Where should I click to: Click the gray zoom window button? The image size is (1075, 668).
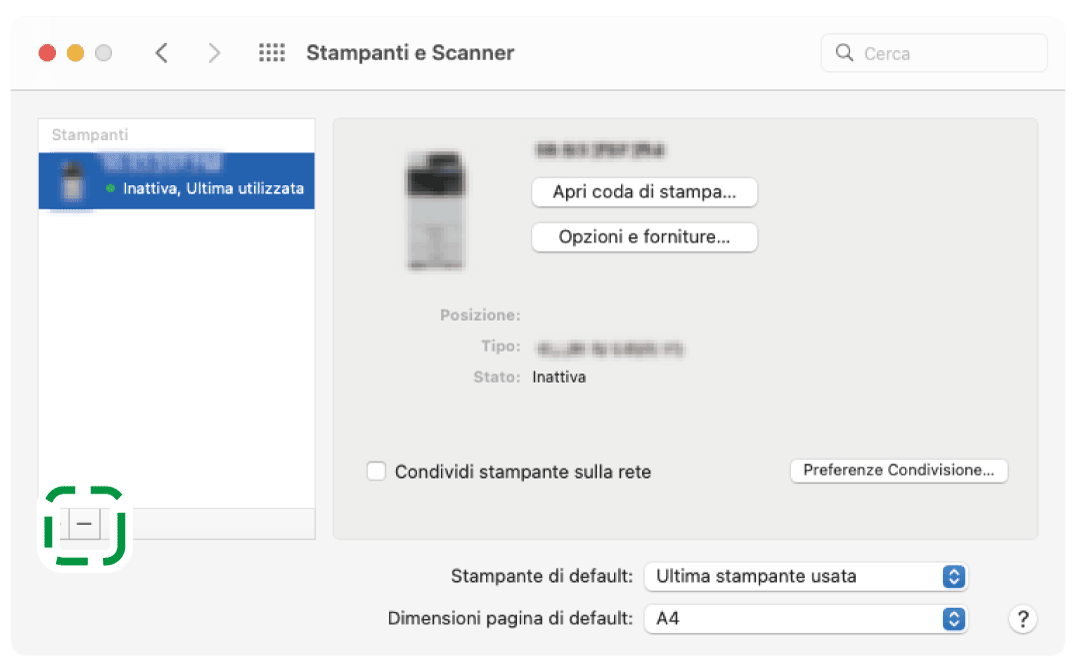pos(103,53)
